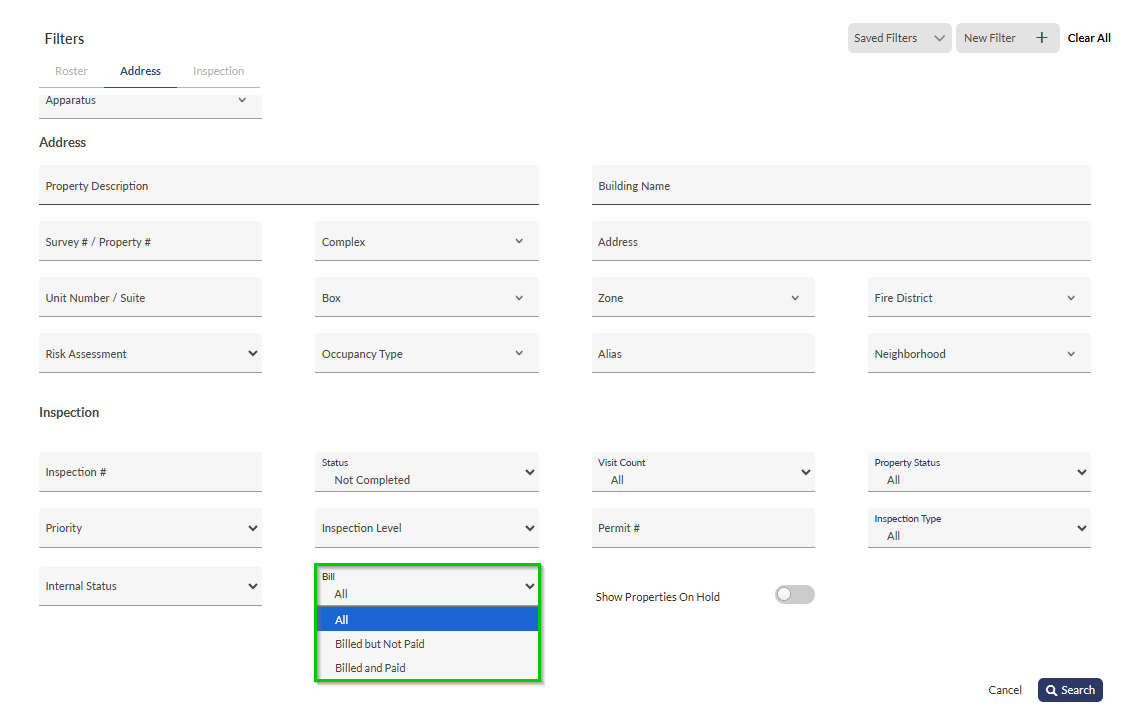Viewport: 1137px width, 724px height.
Task: Click the Building Name input field
Action: click(x=840, y=186)
